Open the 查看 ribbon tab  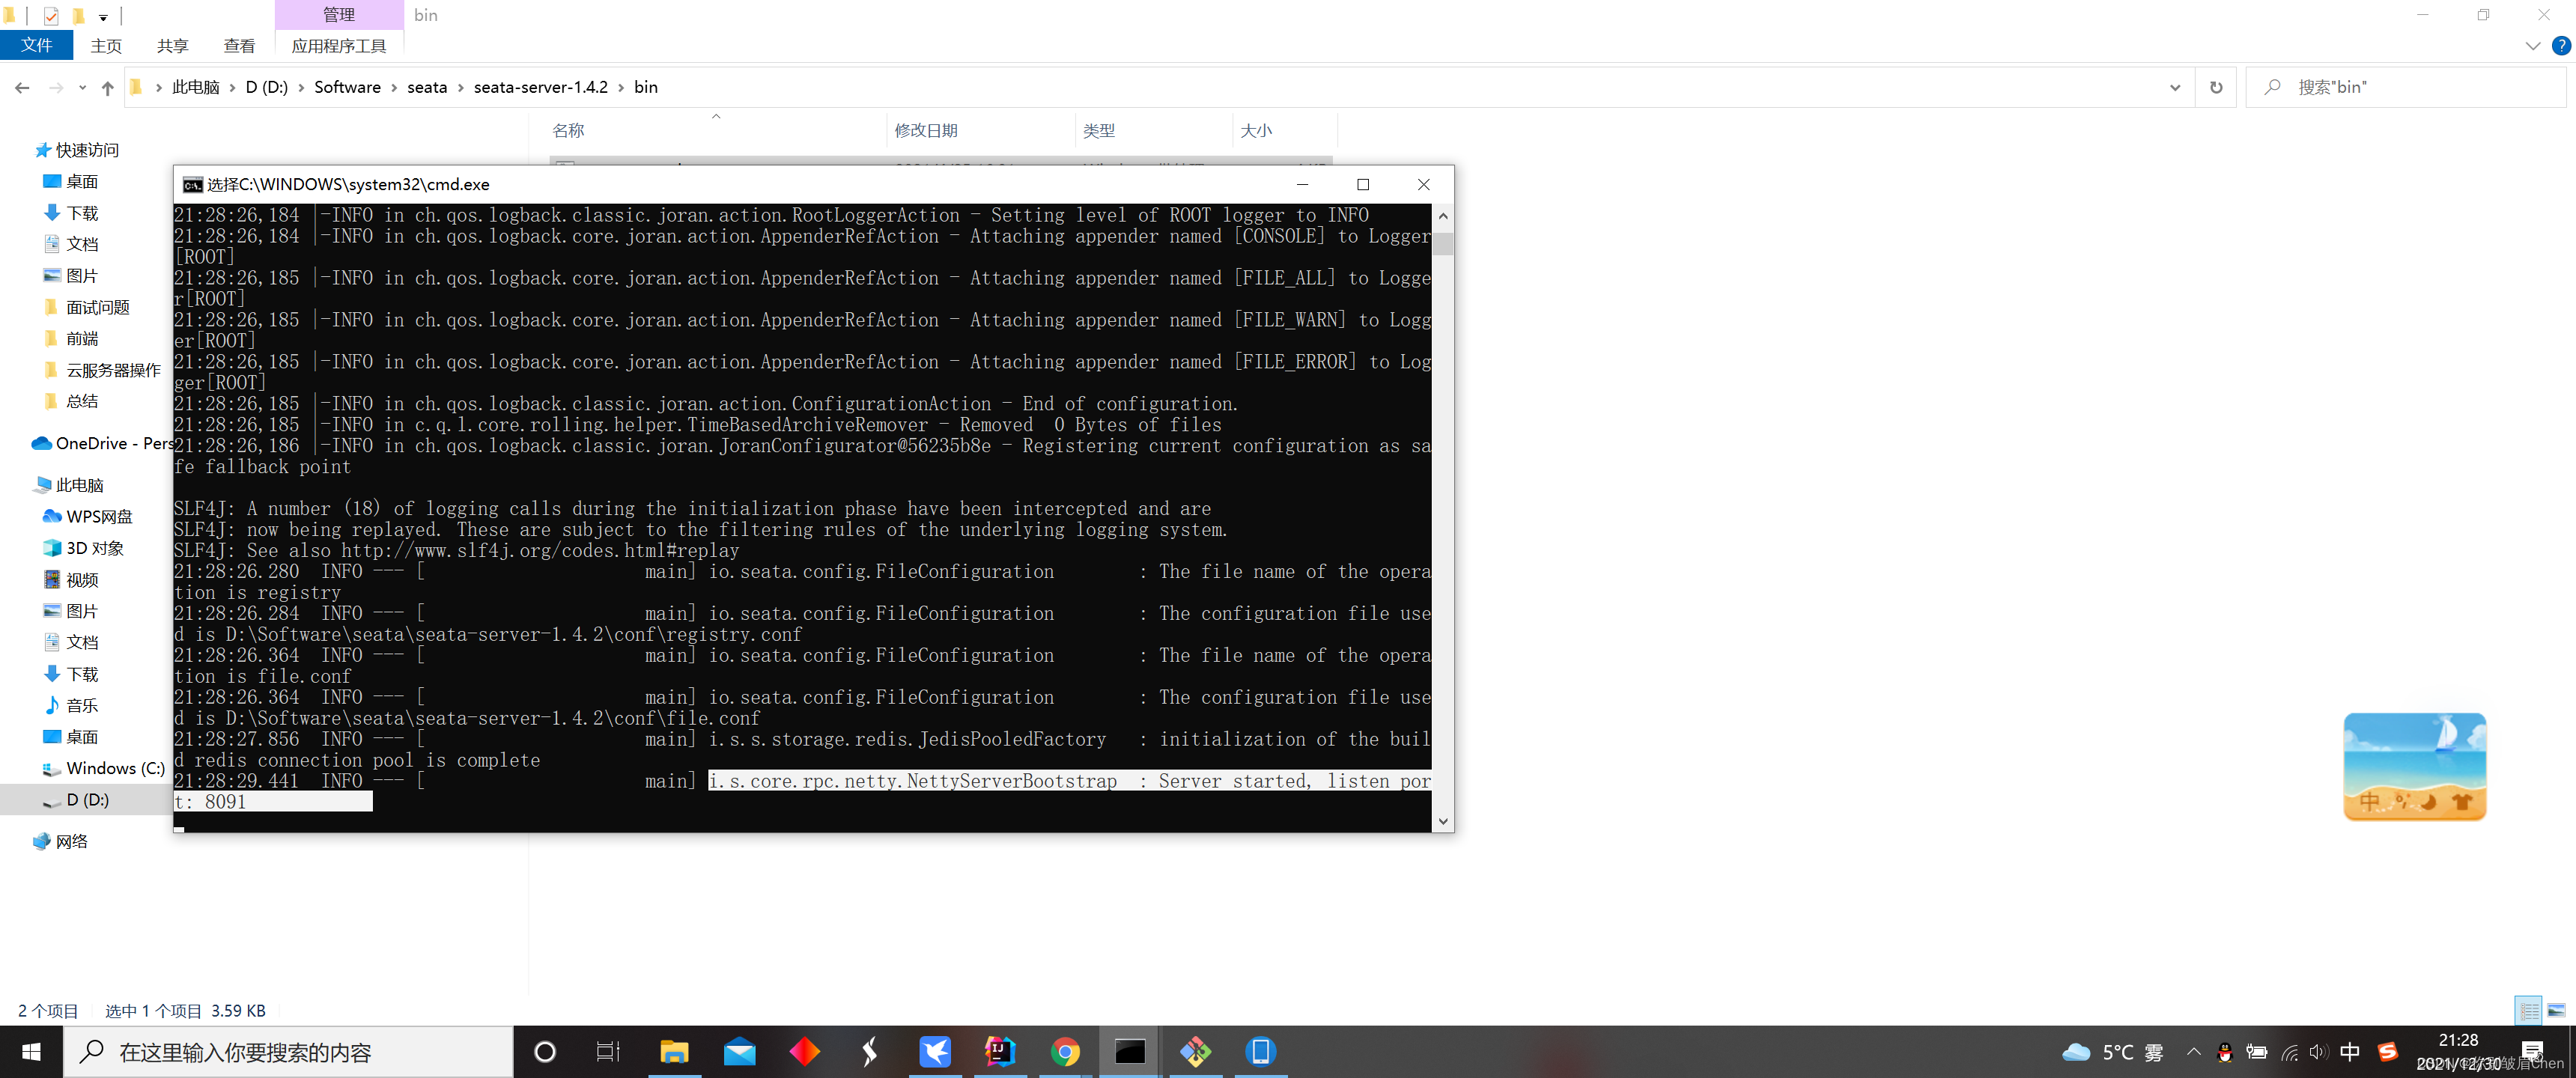click(239, 46)
